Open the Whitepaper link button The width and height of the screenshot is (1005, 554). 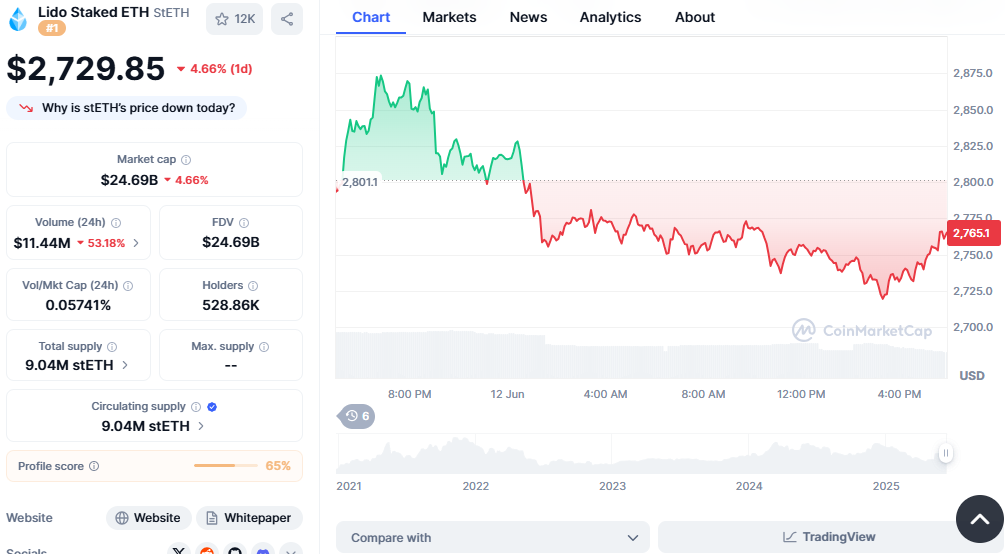[249, 517]
